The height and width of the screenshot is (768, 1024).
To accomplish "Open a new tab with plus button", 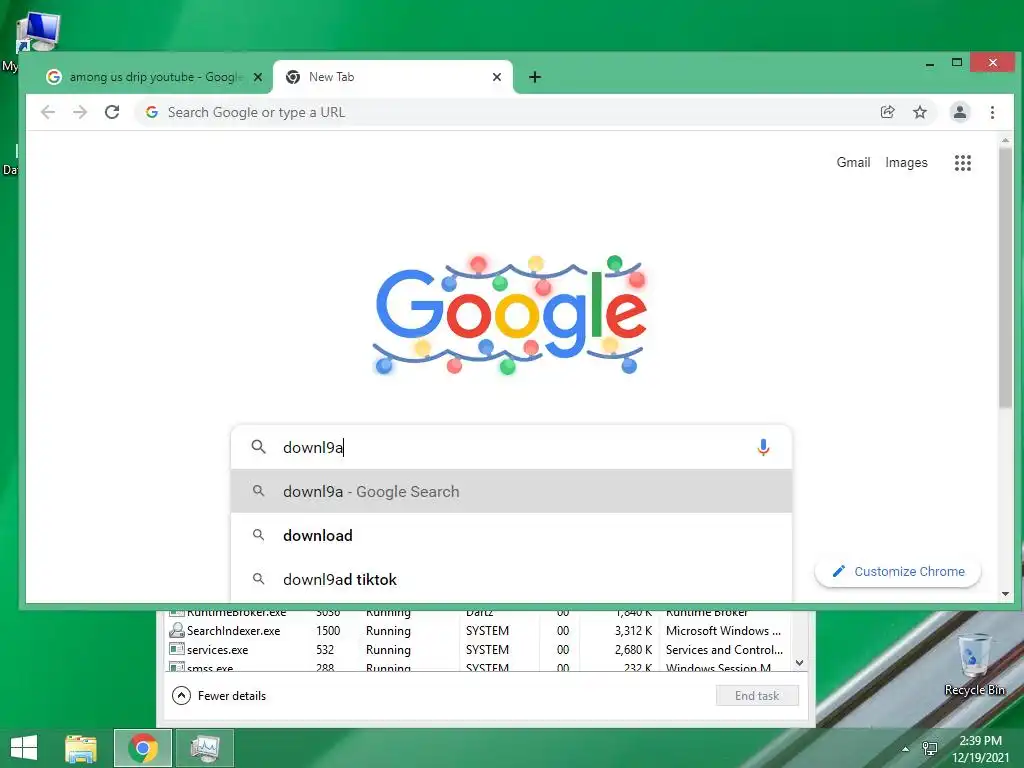I will 535,77.
